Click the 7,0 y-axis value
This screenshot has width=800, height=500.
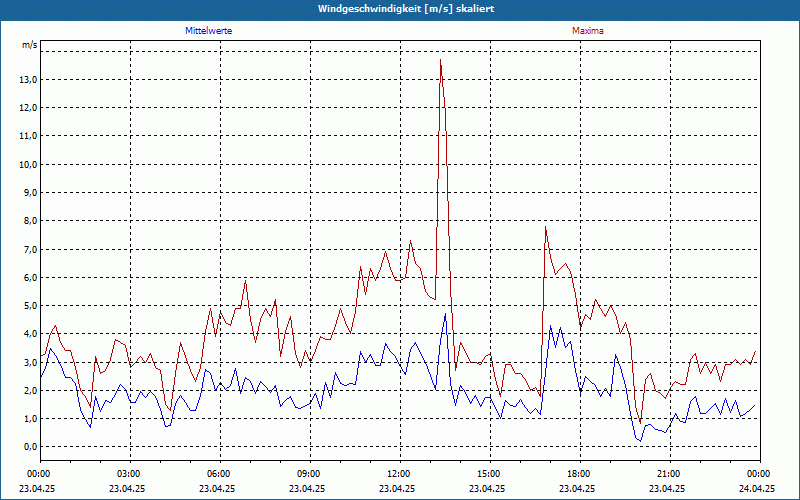(x=31, y=249)
